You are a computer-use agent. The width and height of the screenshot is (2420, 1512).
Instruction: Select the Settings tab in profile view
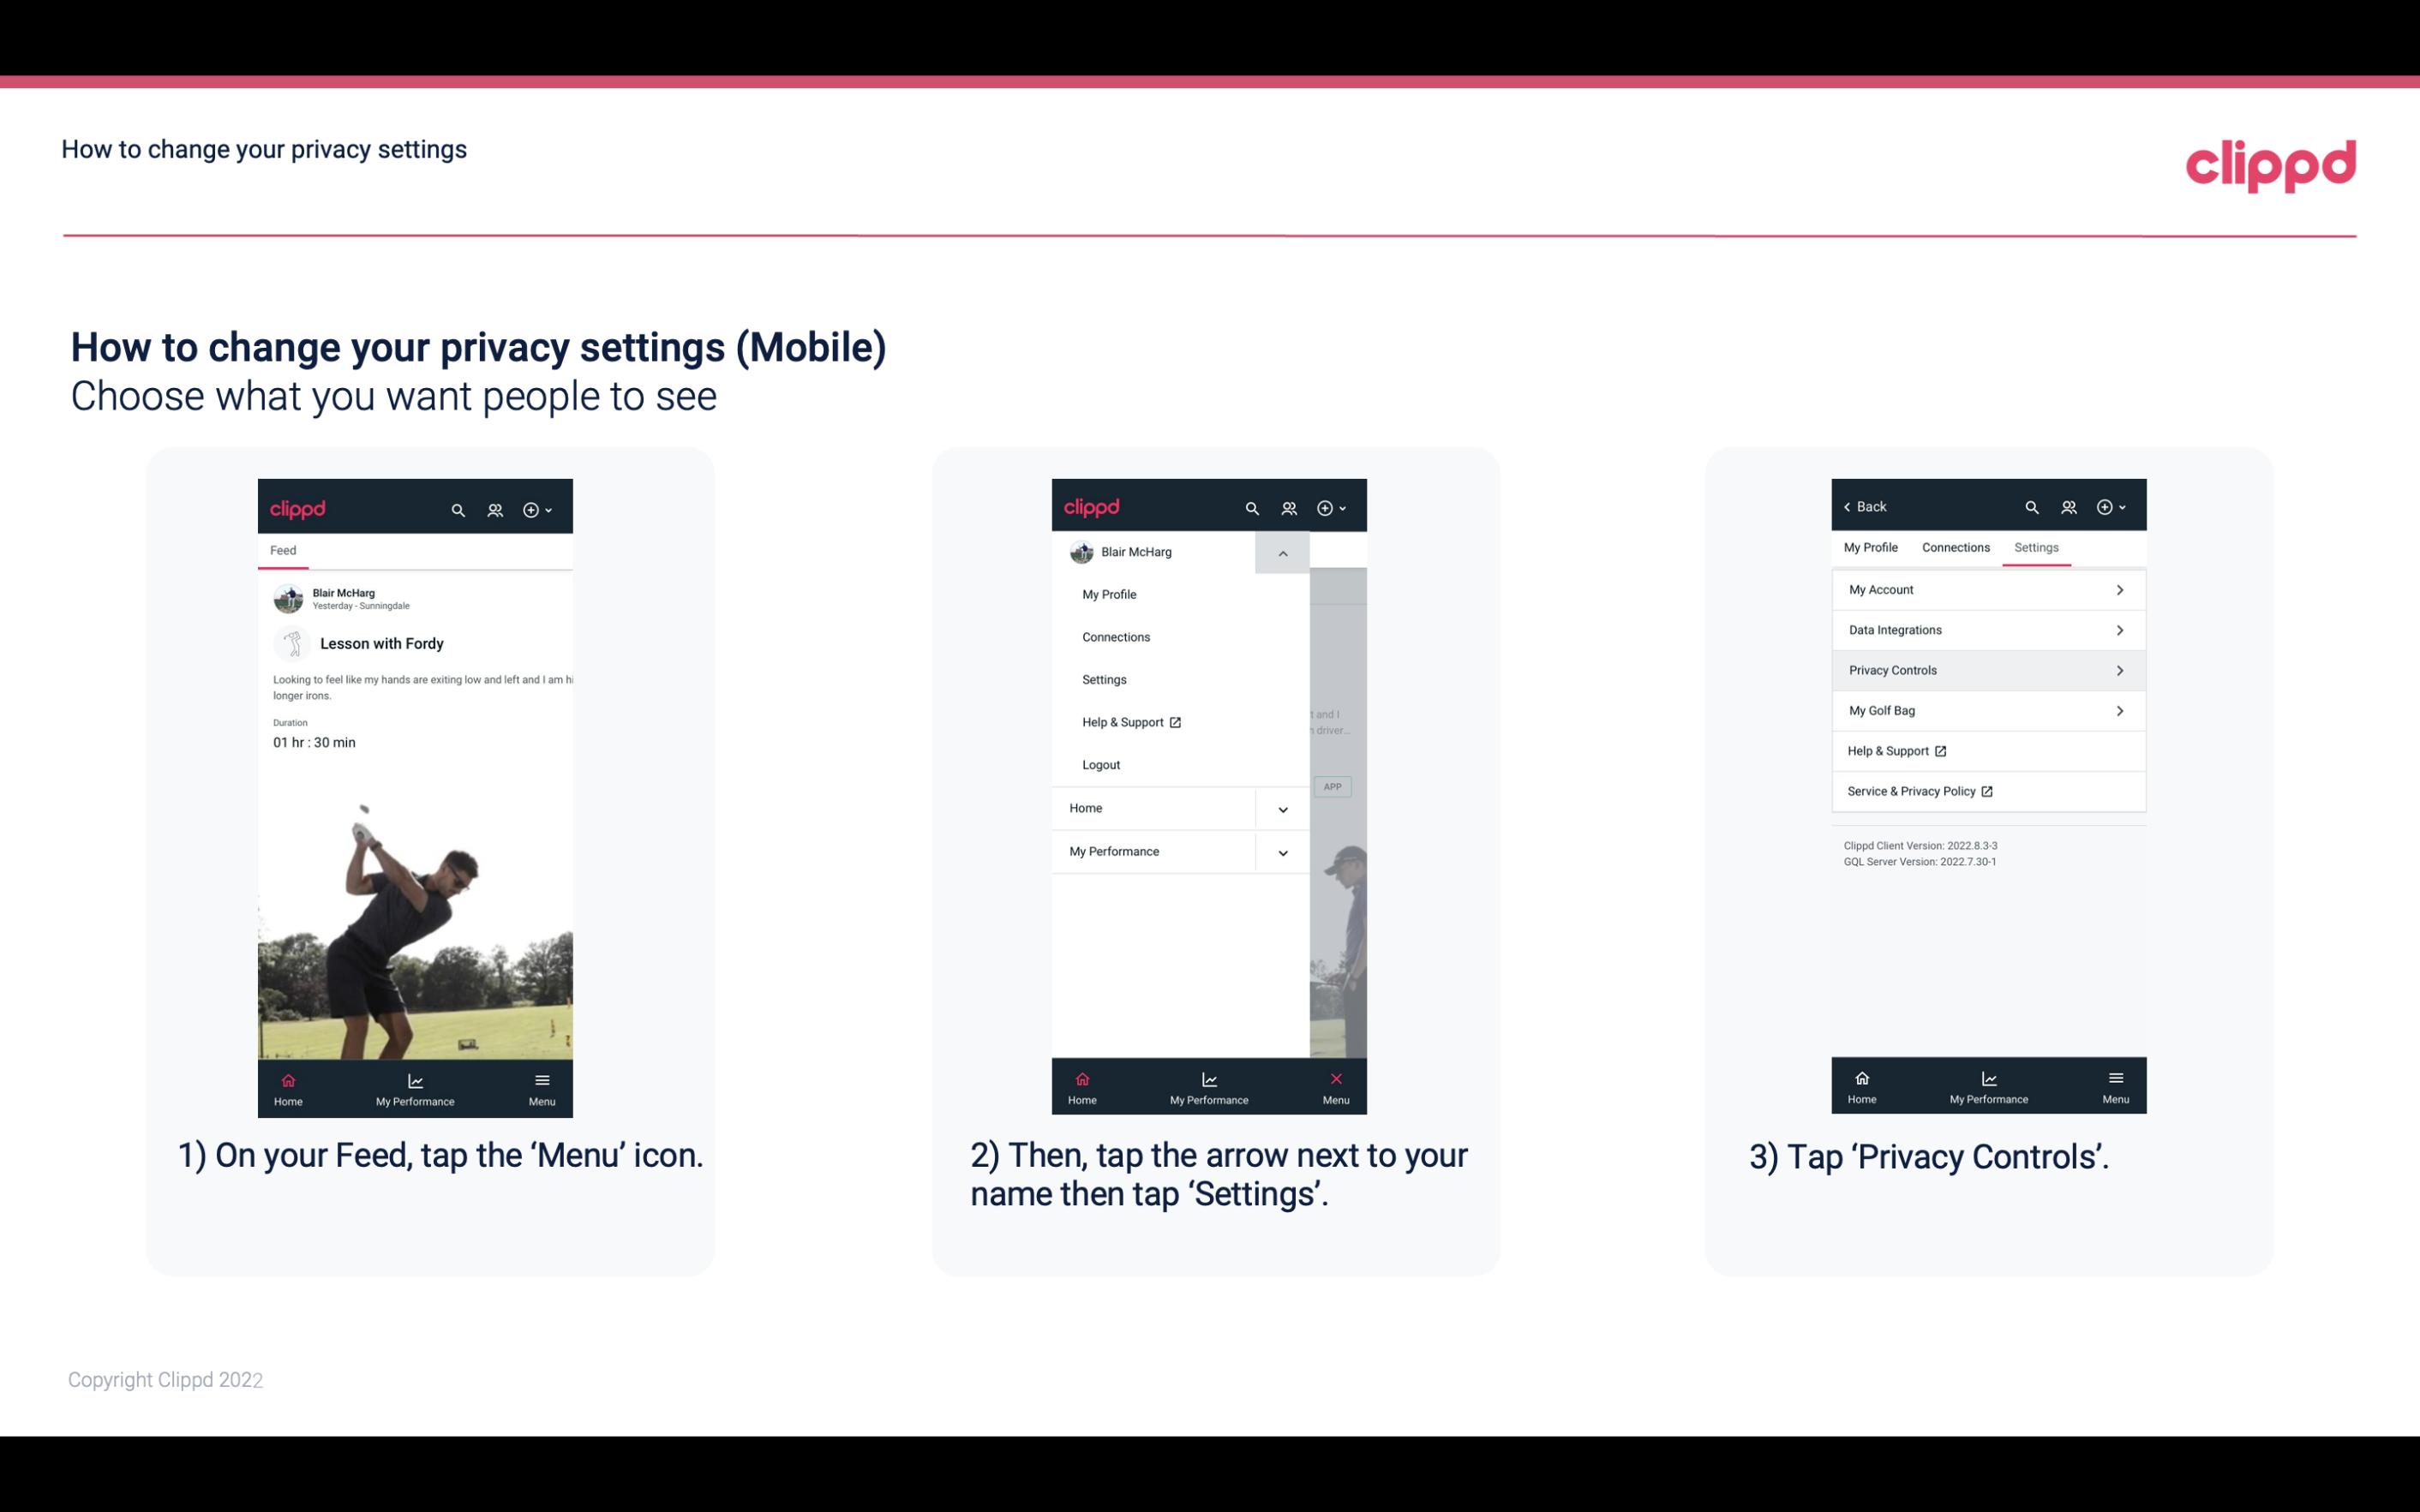2037,547
